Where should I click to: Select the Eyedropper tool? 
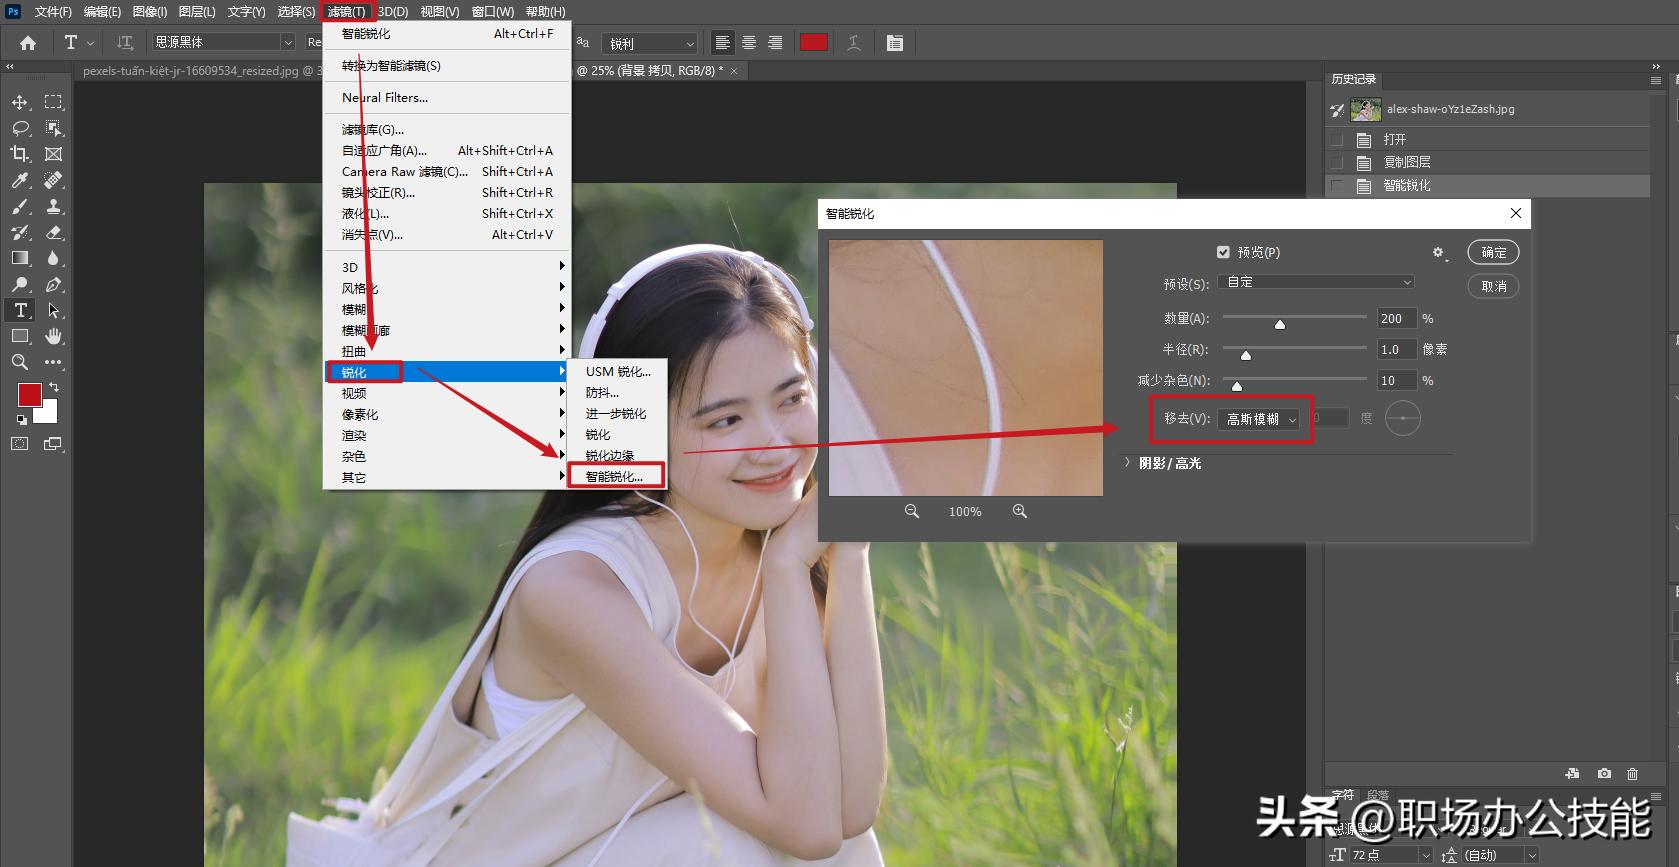[x=20, y=180]
